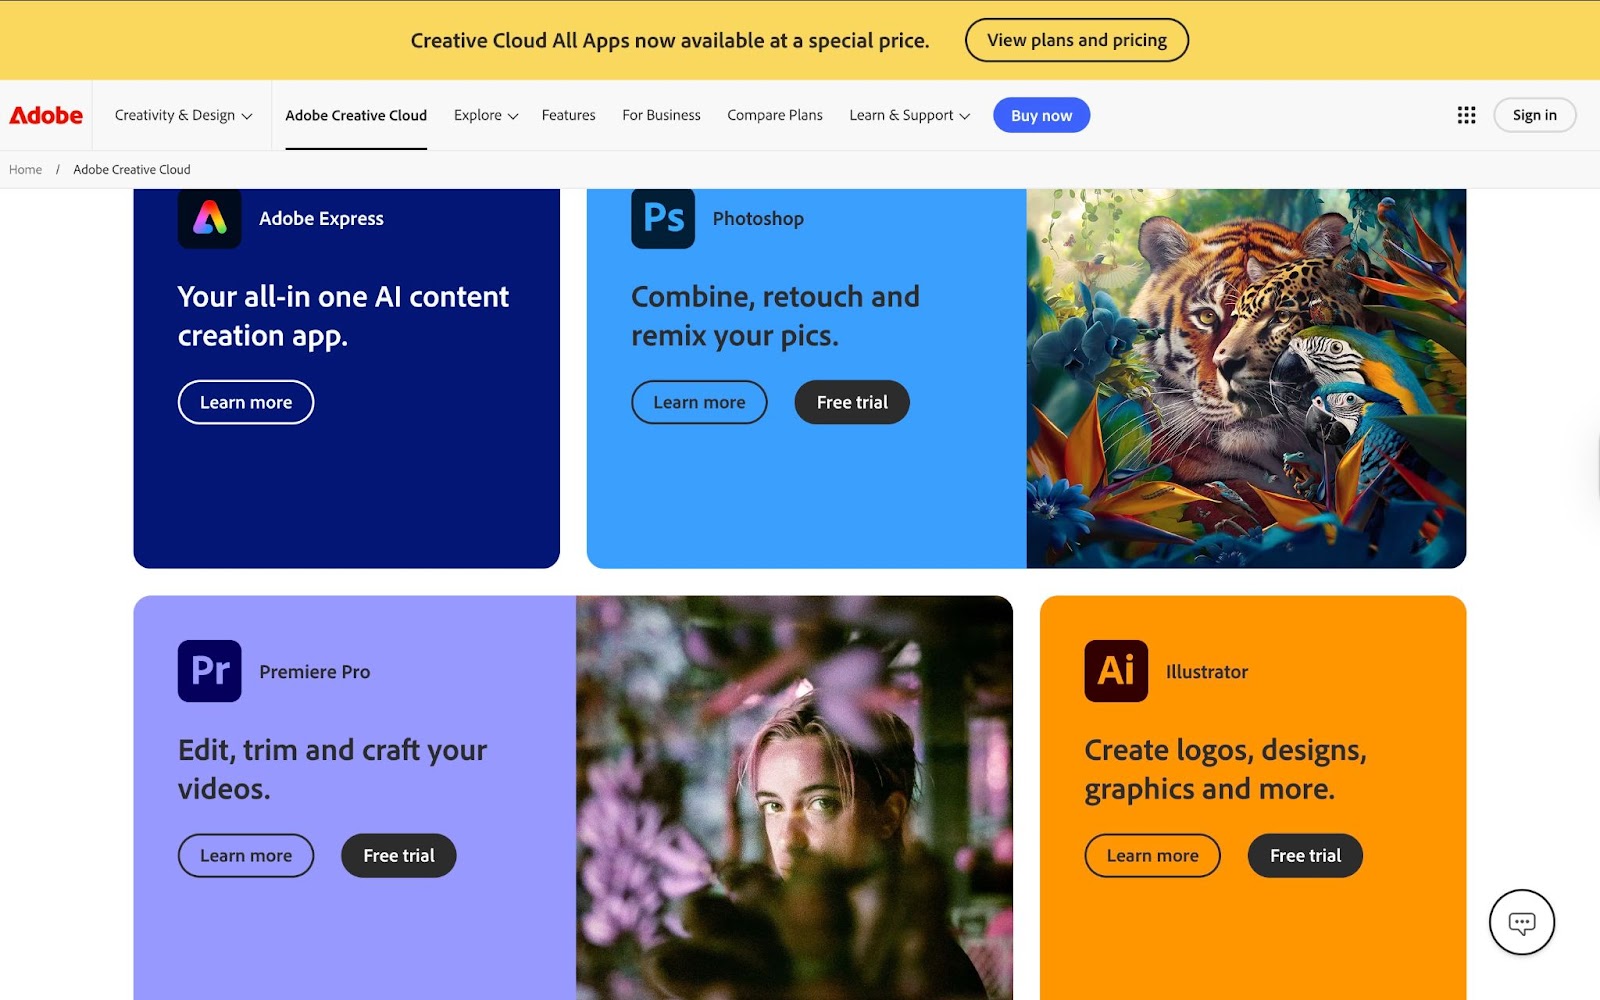Click 'Combine, retouch and remix your pics' heading
The image size is (1600, 1000).
click(x=775, y=316)
